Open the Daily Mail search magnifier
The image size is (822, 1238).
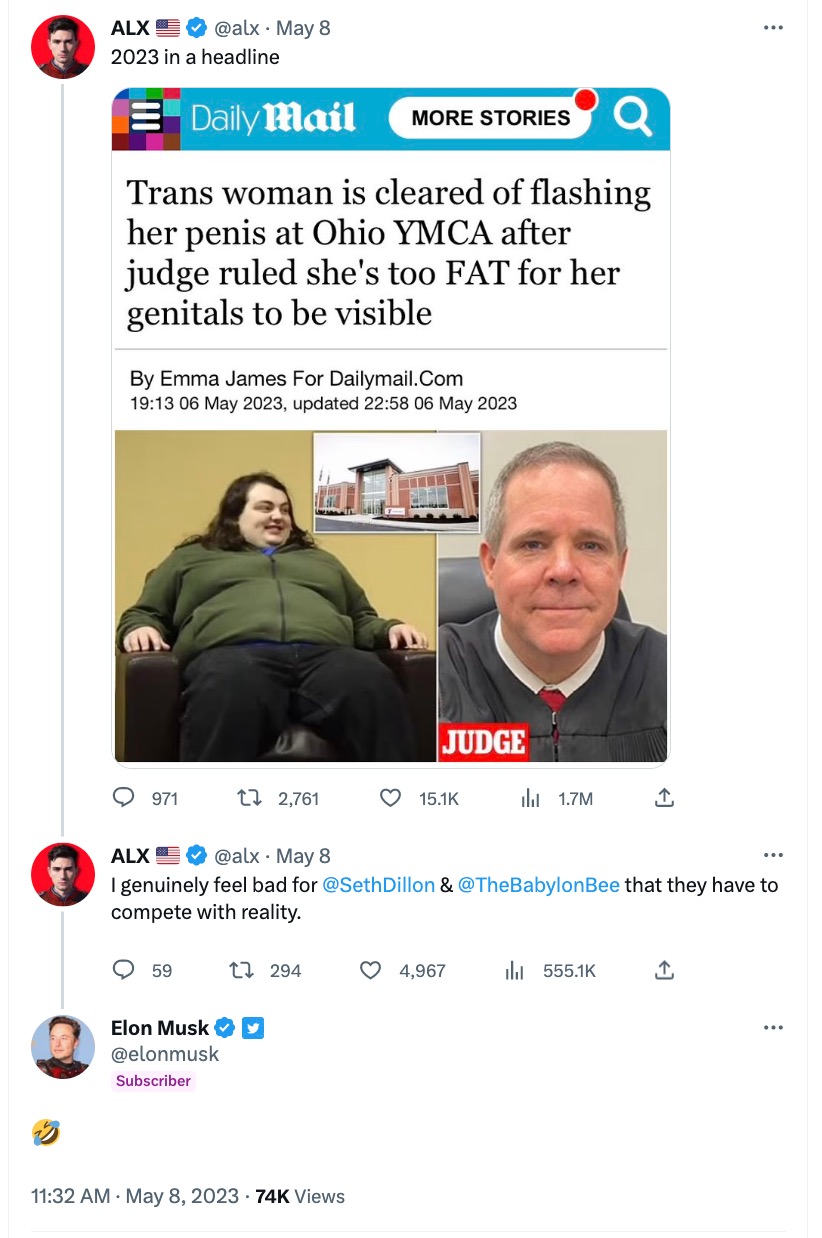pos(630,117)
